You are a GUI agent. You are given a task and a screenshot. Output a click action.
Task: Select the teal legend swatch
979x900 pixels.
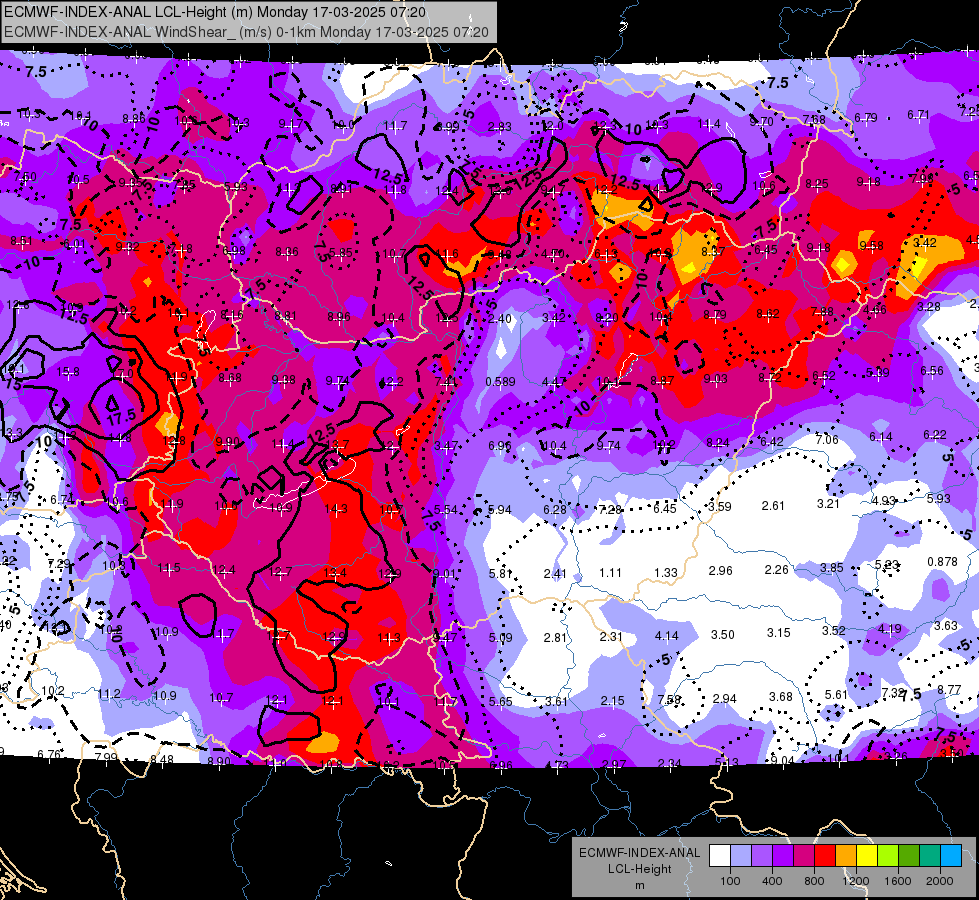930,856
